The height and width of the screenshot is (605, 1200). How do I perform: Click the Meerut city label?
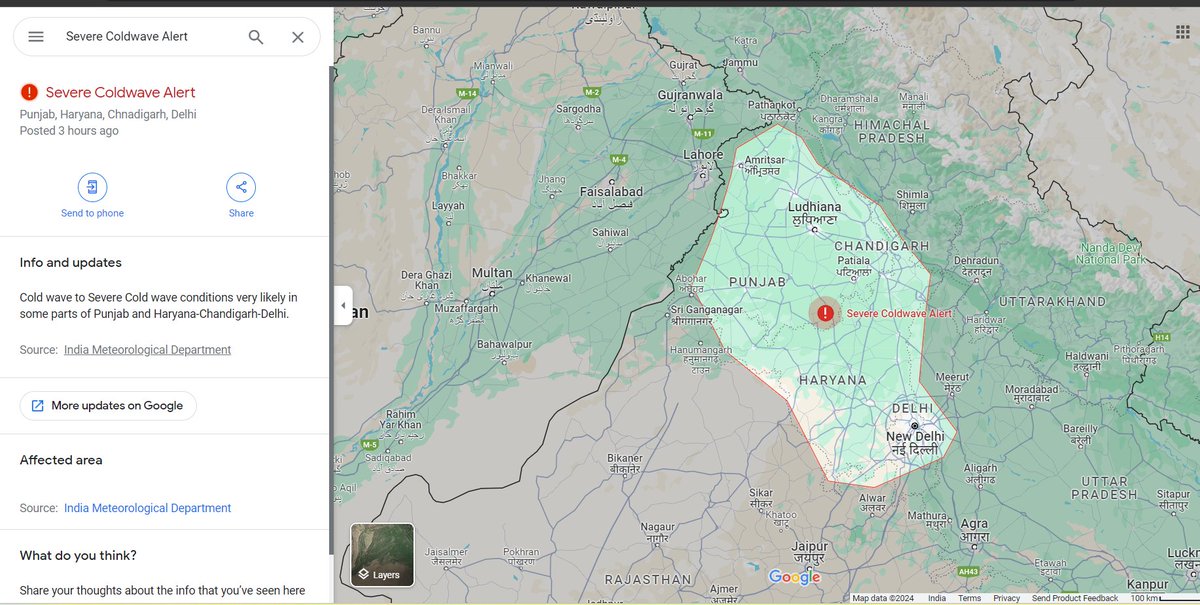pyautogui.click(x=952, y=377)
